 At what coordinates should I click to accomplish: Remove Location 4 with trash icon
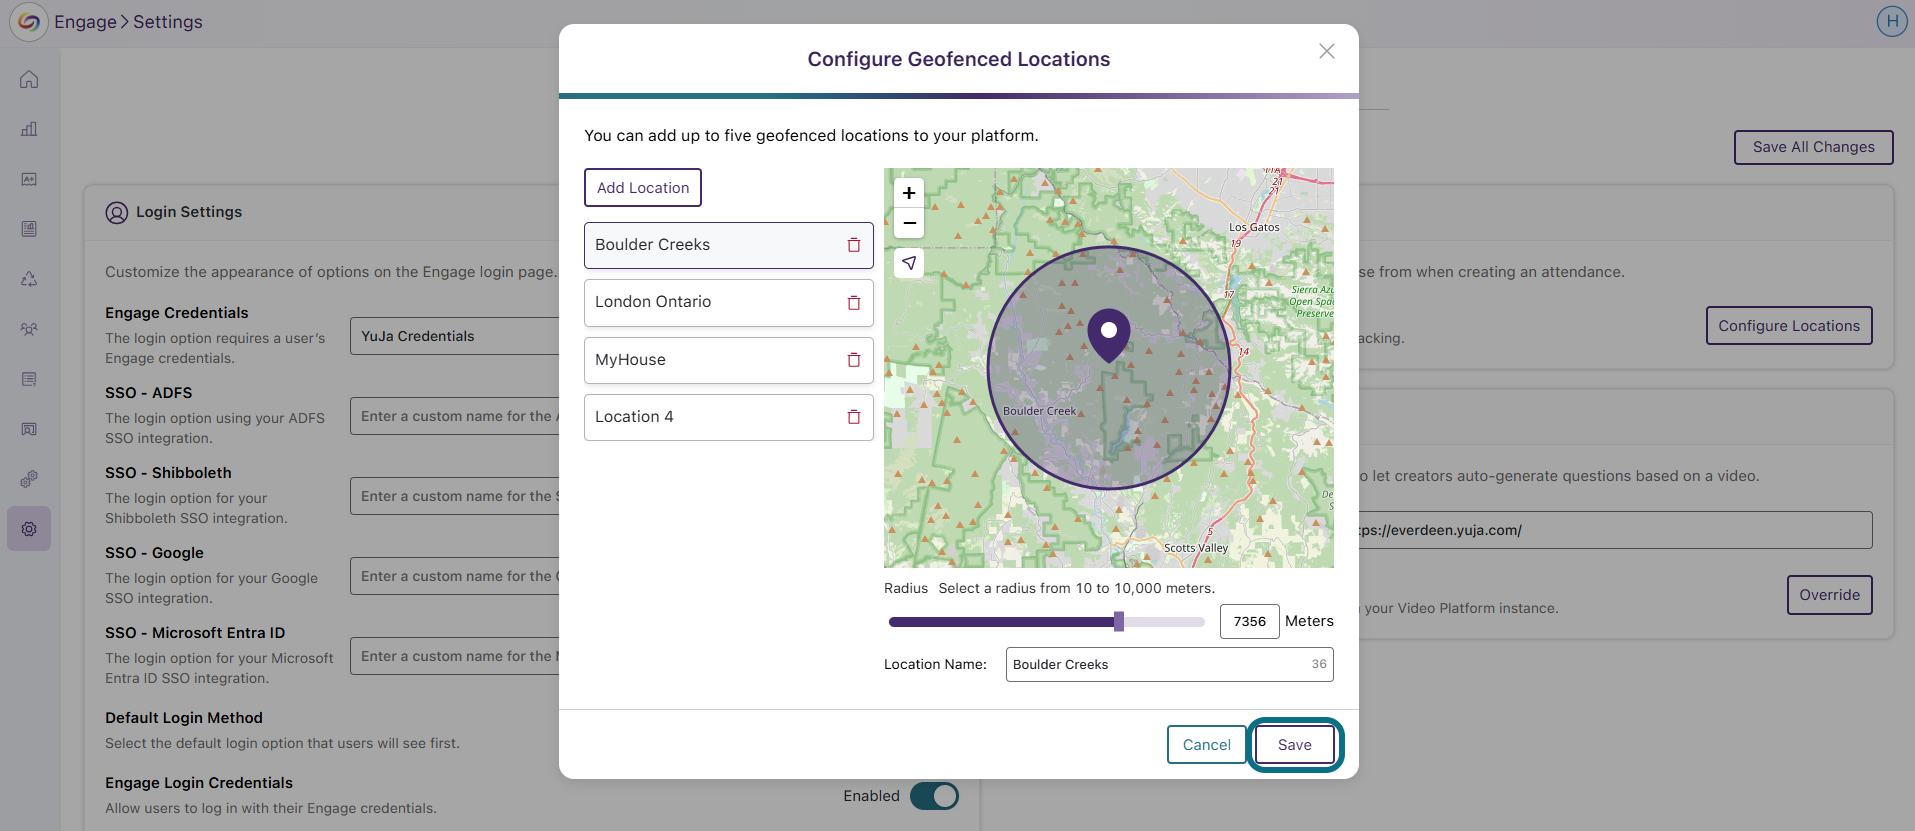pos(854,417)
